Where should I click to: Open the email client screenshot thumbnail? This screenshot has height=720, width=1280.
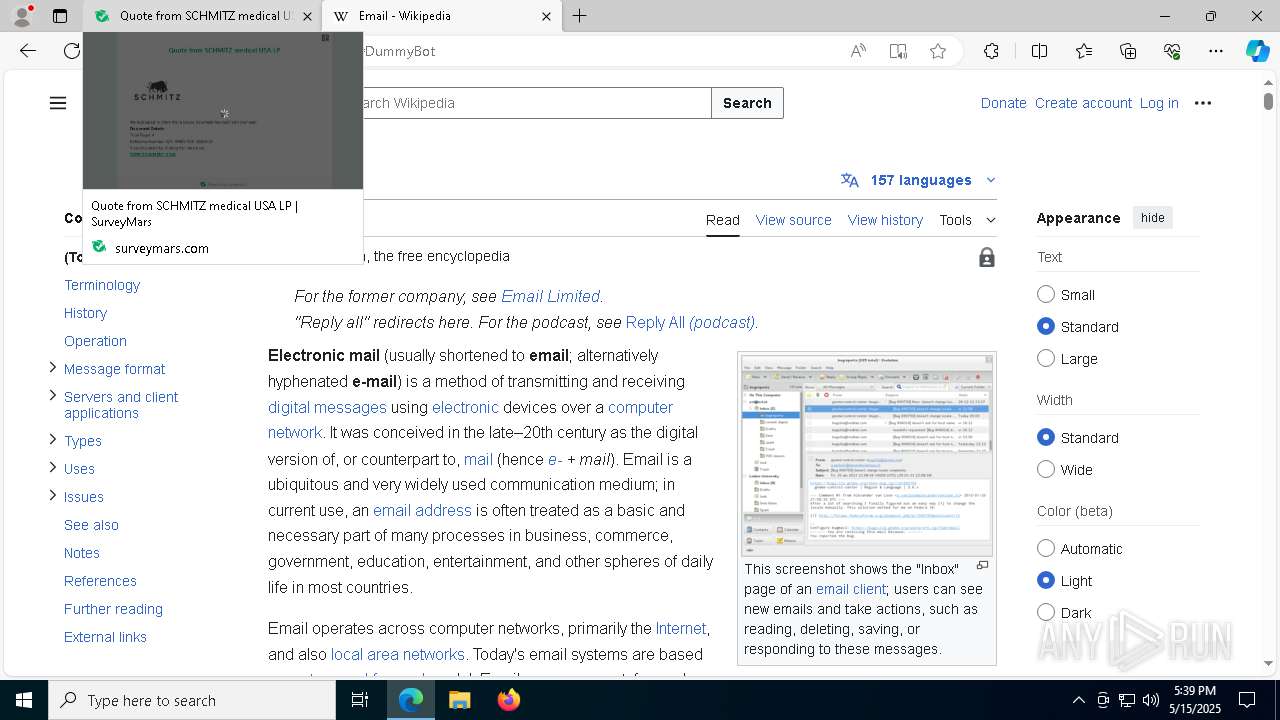[867, 454]
